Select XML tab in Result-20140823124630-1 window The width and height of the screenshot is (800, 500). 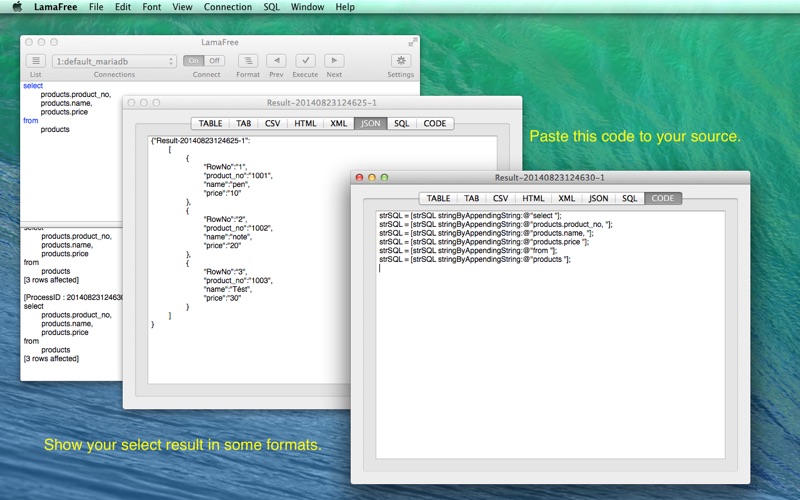point(566,198)
